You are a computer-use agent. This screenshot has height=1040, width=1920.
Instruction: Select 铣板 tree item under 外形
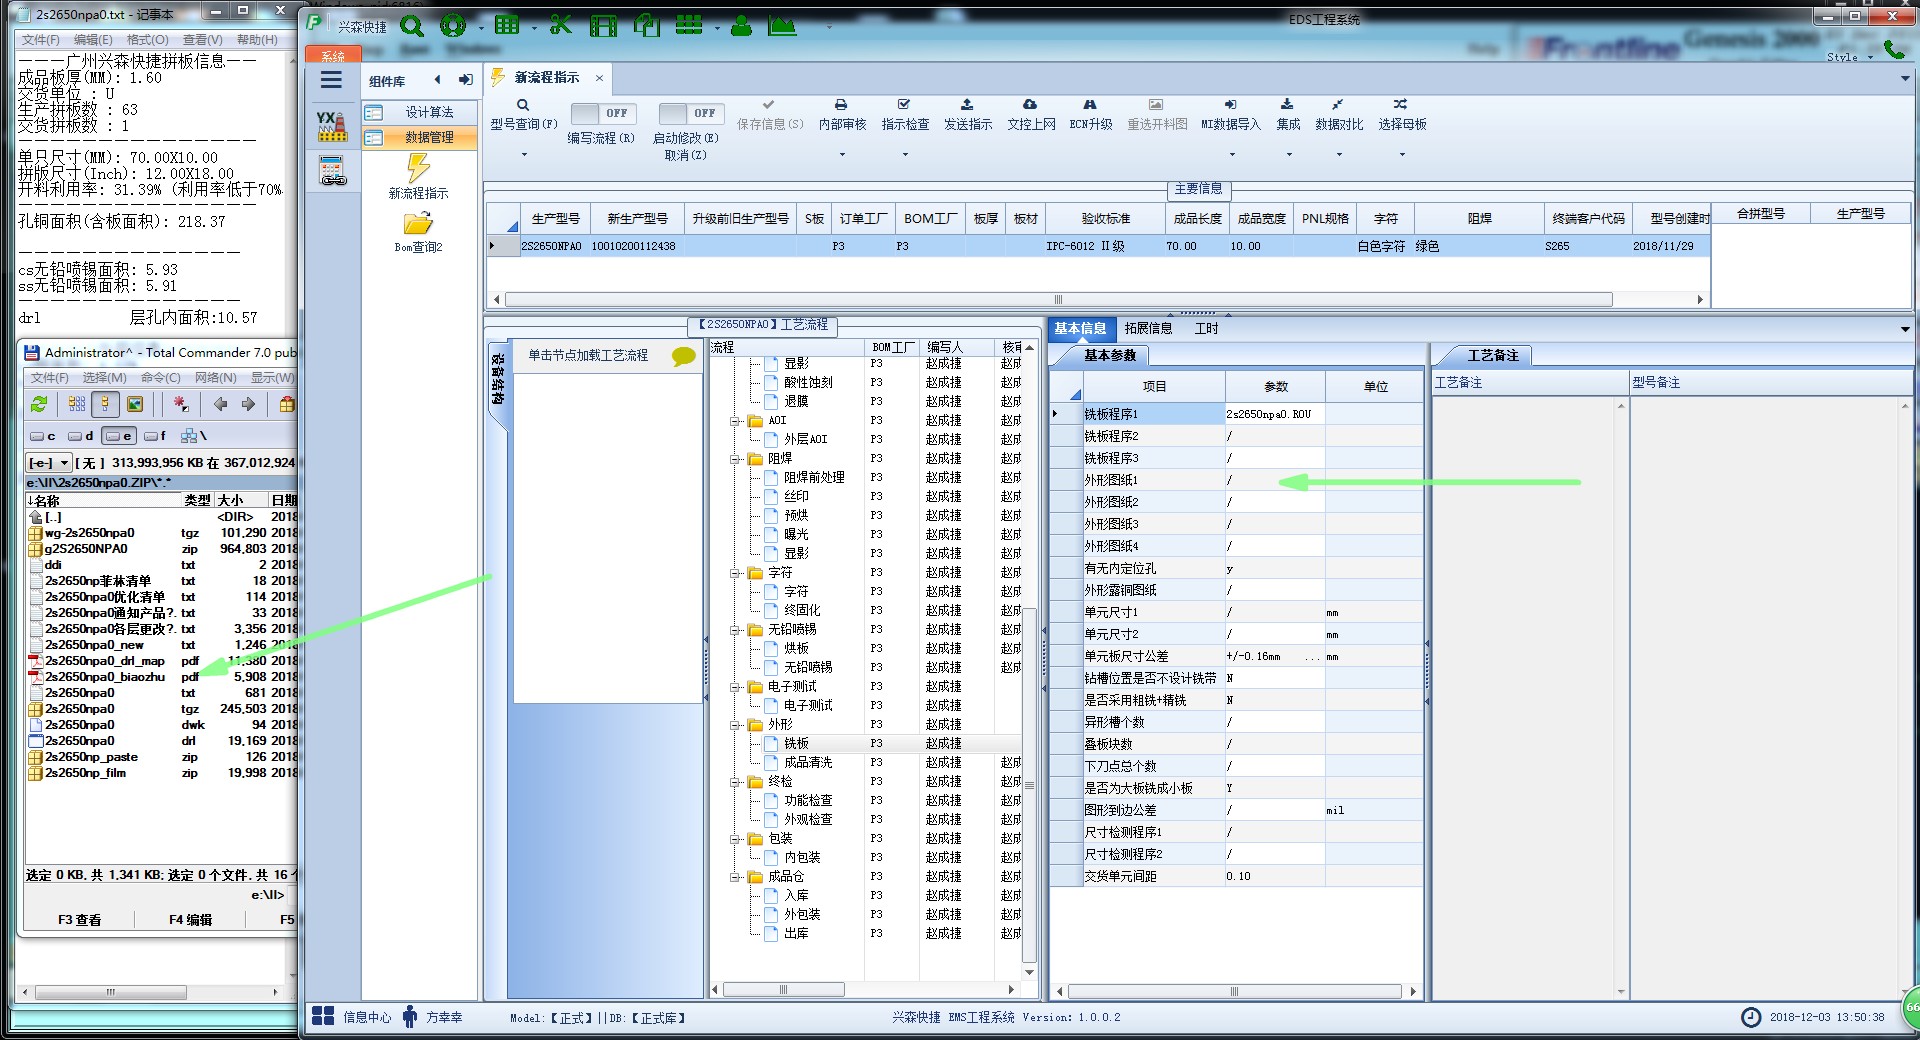(x=796, y=744)
